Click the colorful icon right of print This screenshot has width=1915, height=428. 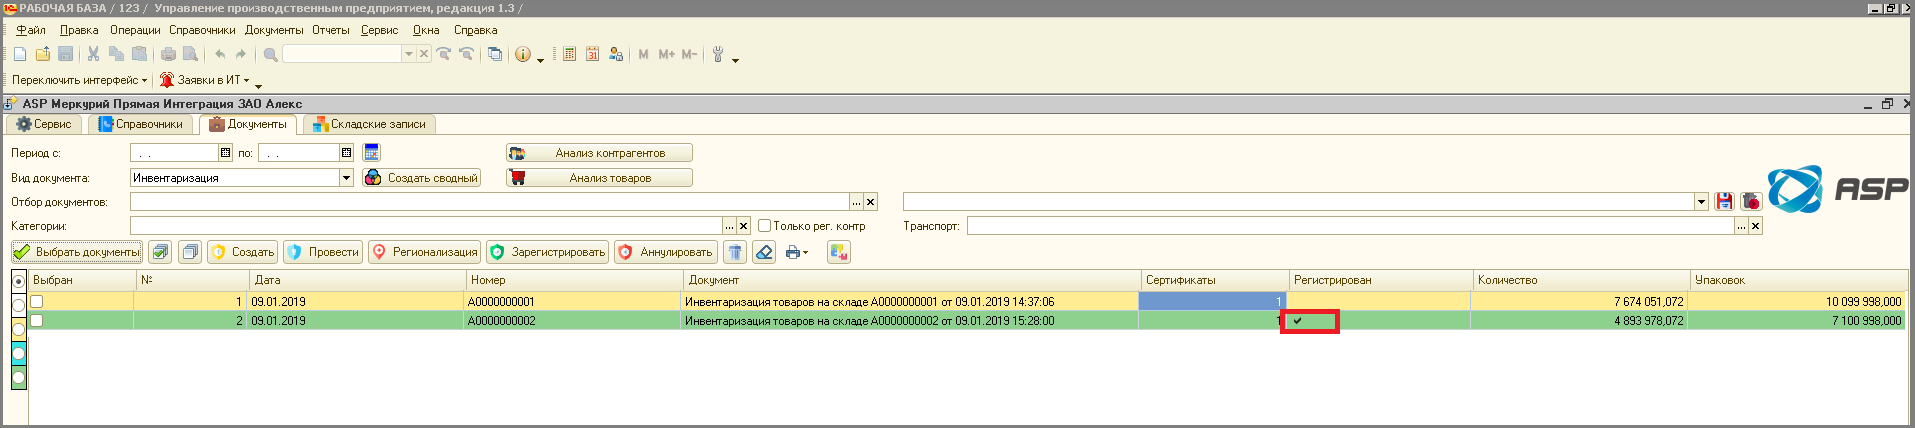click(x=838, y=252)
